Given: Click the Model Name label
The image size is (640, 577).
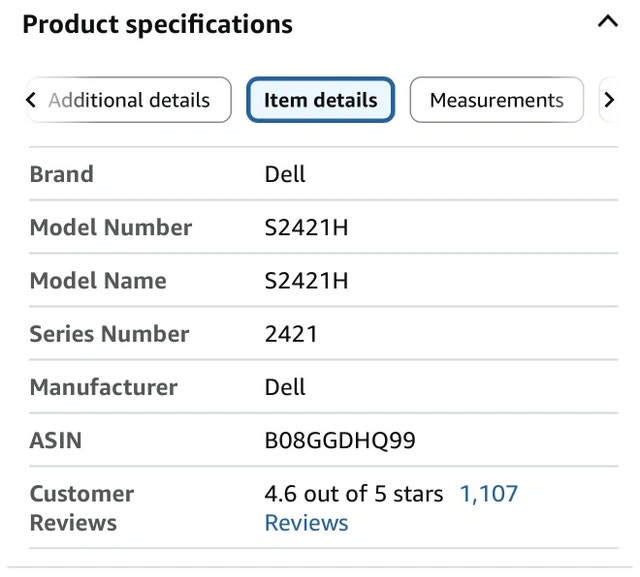Looking at the screenshot, I should pos(98,281).
